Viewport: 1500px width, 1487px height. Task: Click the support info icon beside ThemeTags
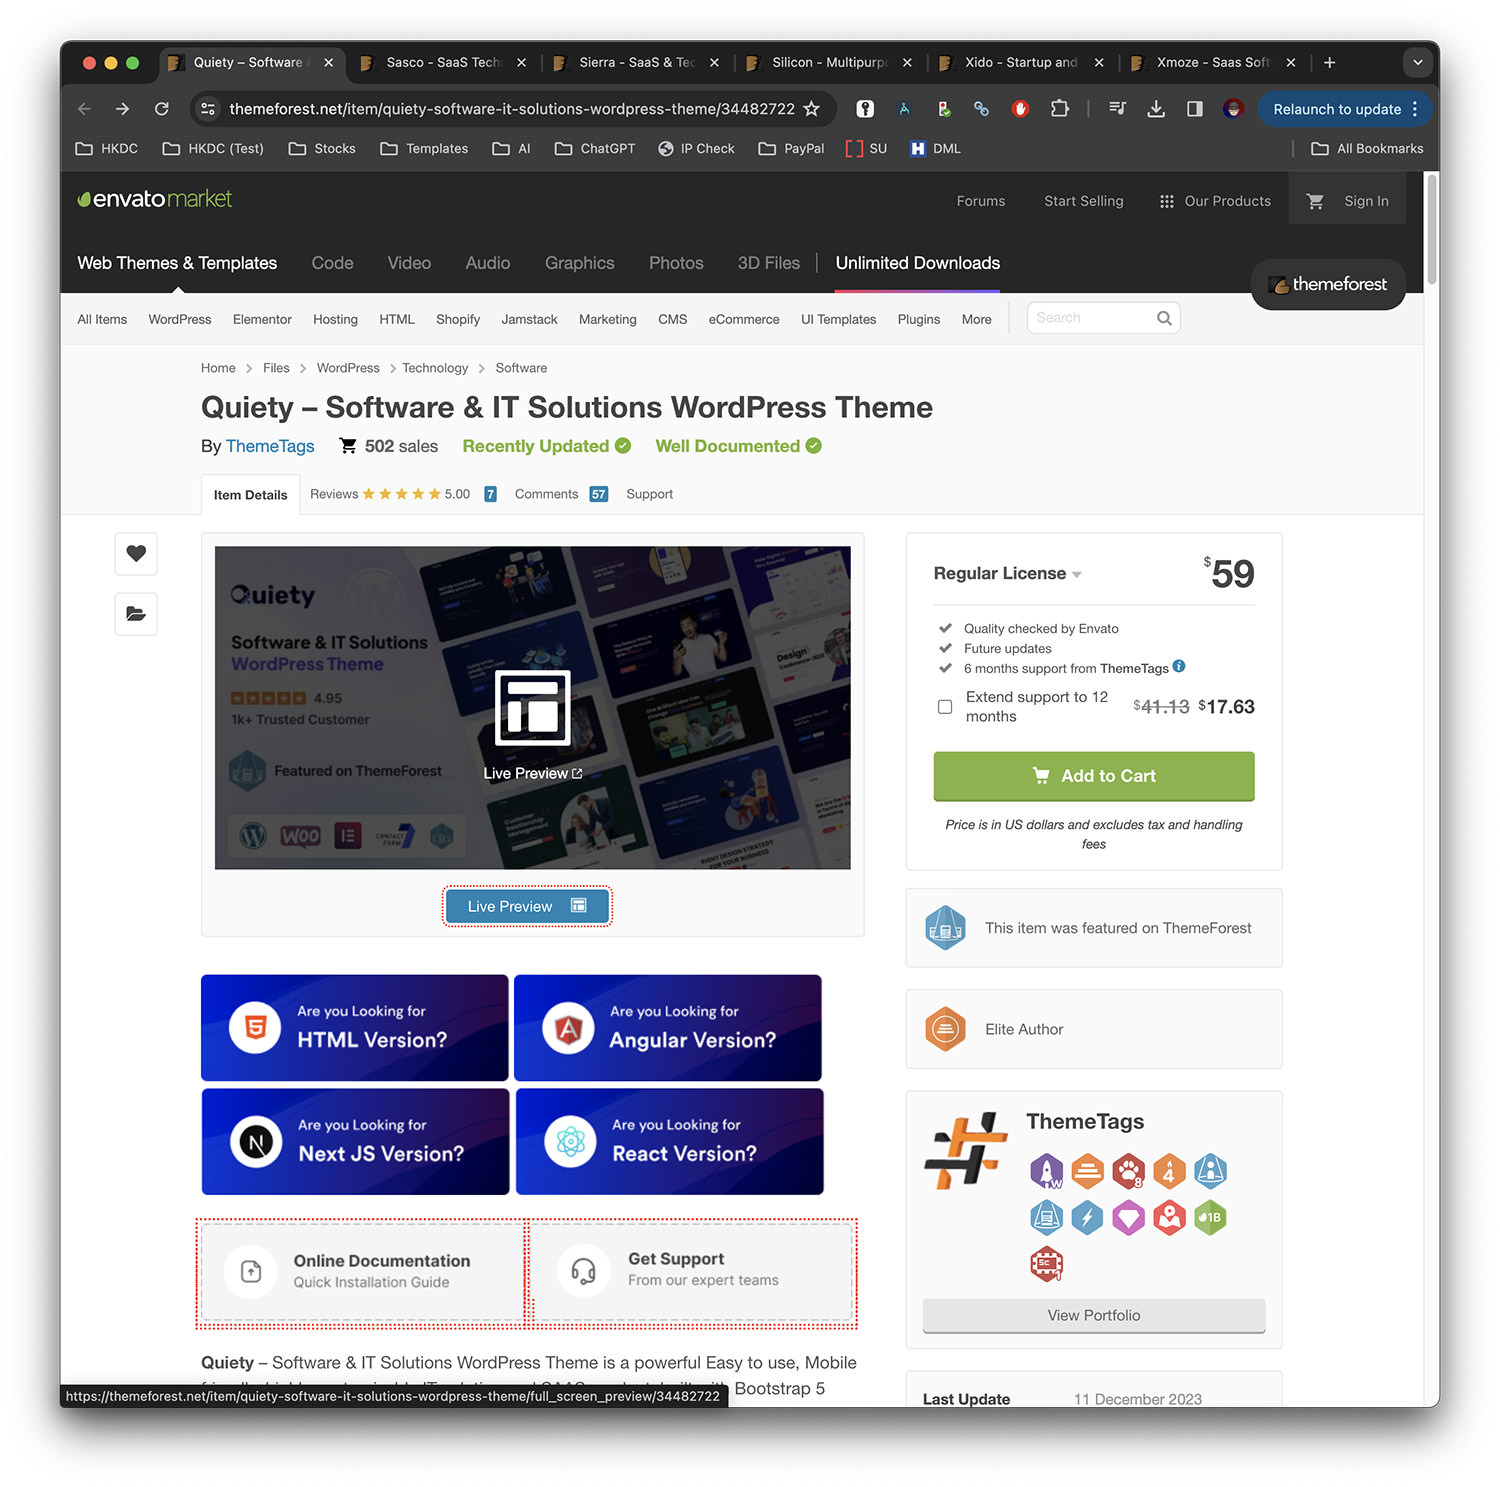(x=1179, y=667)
